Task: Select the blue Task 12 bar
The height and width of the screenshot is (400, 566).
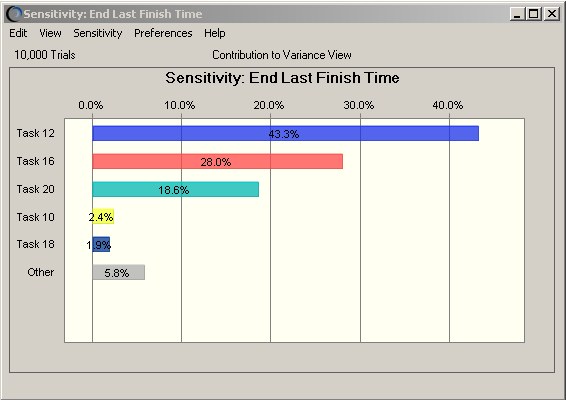Action: coord(286,133)
